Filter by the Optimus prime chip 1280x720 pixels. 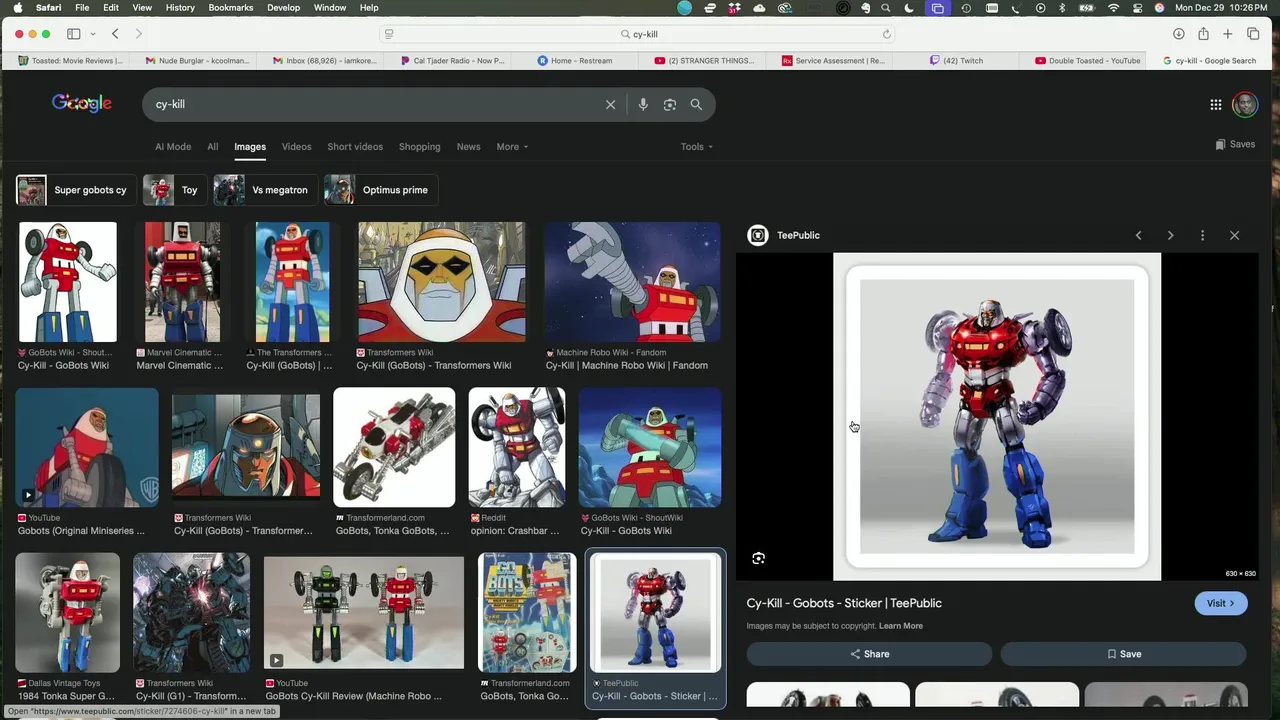380,190
